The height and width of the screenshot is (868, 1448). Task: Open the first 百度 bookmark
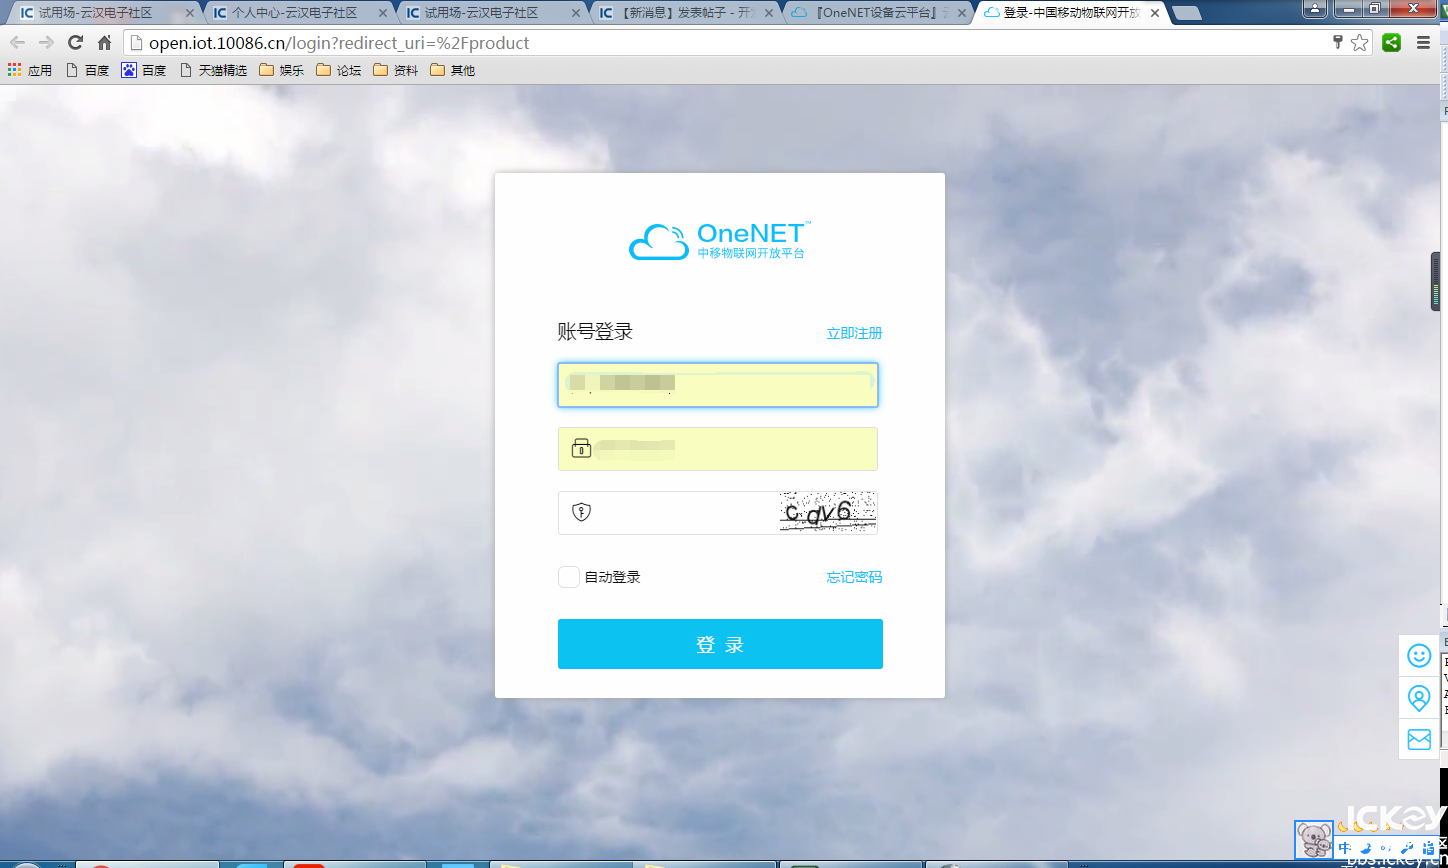[87, 70]
